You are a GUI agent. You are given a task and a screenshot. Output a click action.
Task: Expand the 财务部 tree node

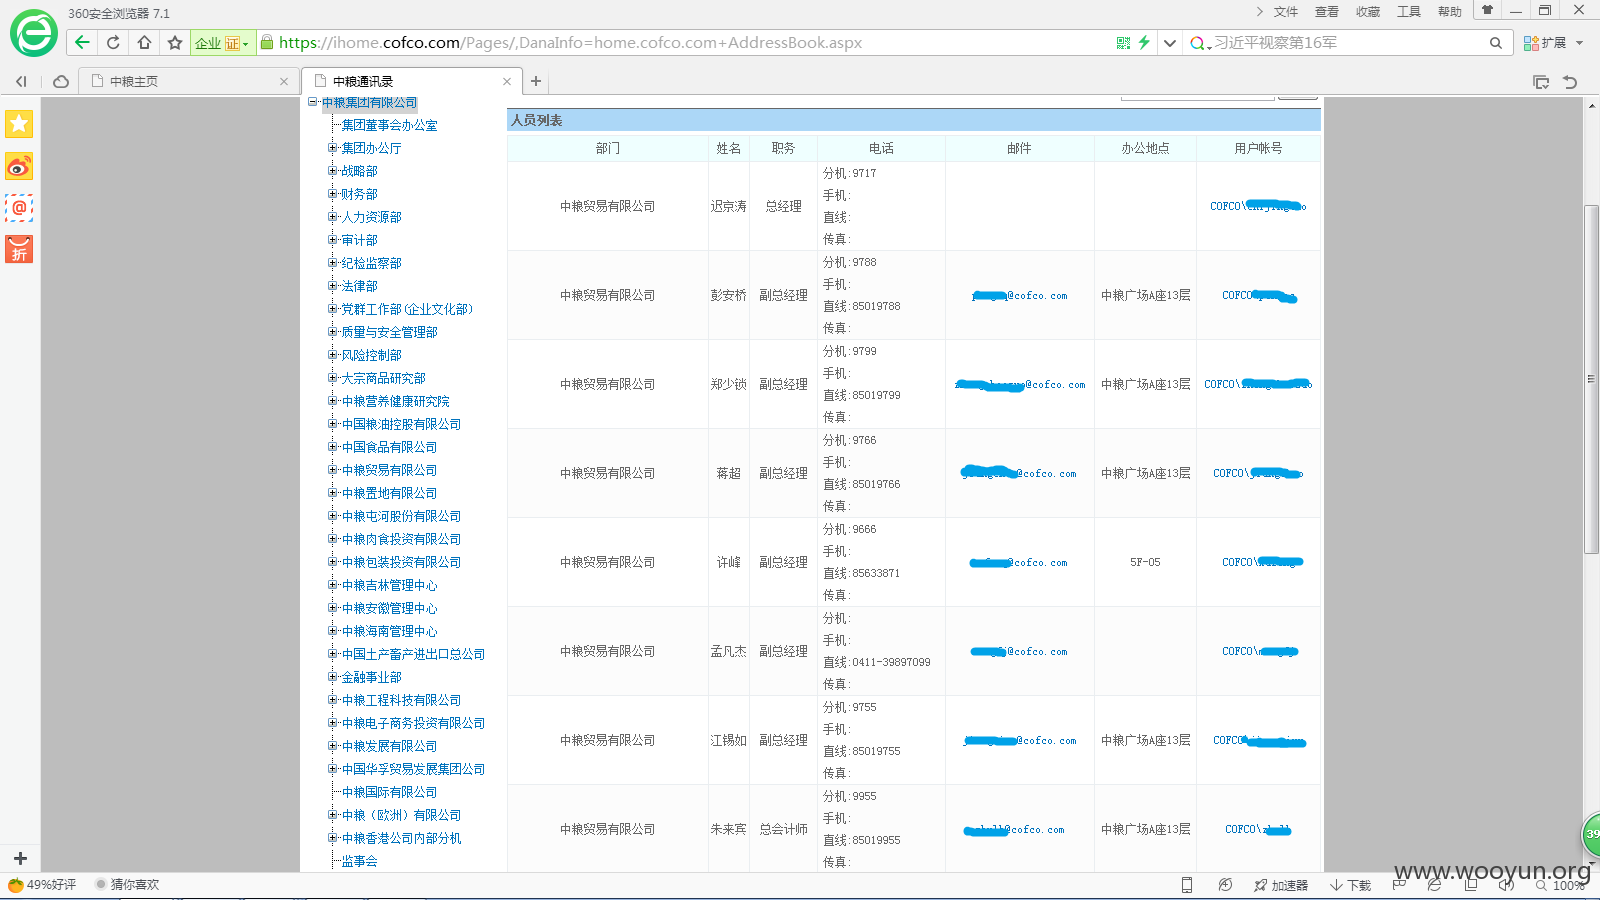coord(333,194)
